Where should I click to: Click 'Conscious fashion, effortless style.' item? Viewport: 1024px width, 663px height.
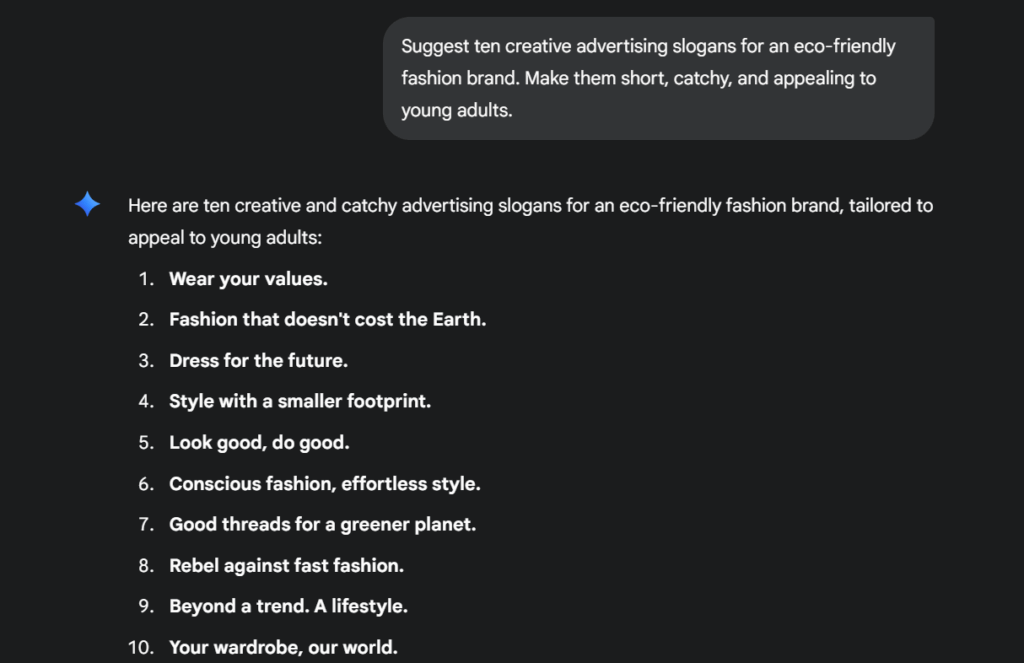click(324, 484)
